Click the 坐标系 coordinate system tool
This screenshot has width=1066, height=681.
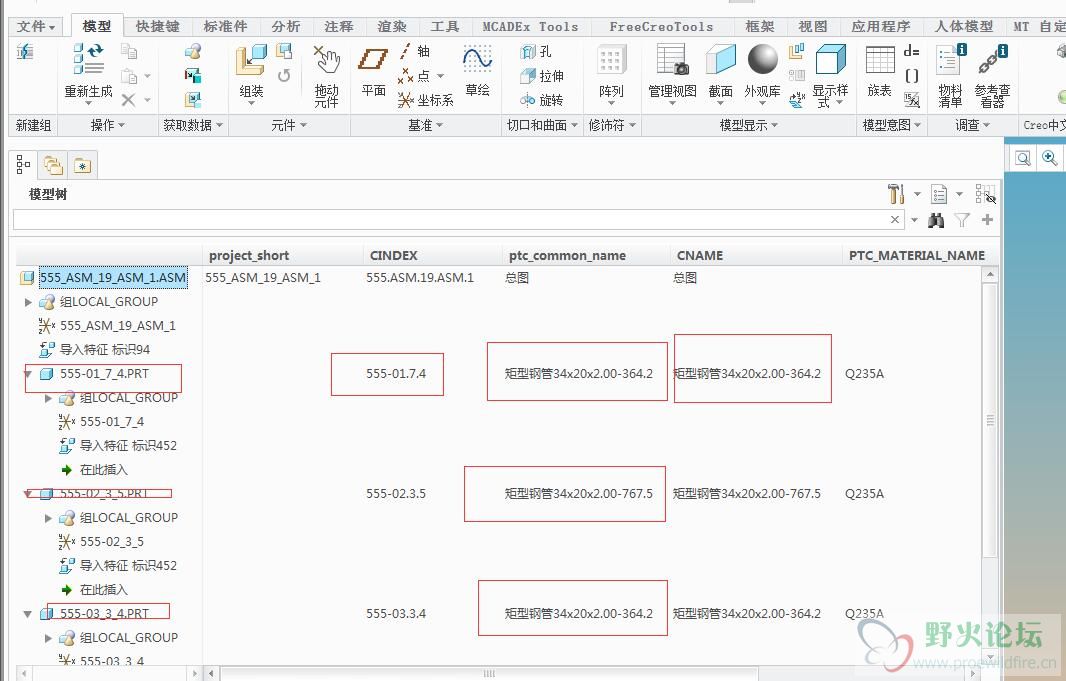pyautogui.click(x=426, y=101)
